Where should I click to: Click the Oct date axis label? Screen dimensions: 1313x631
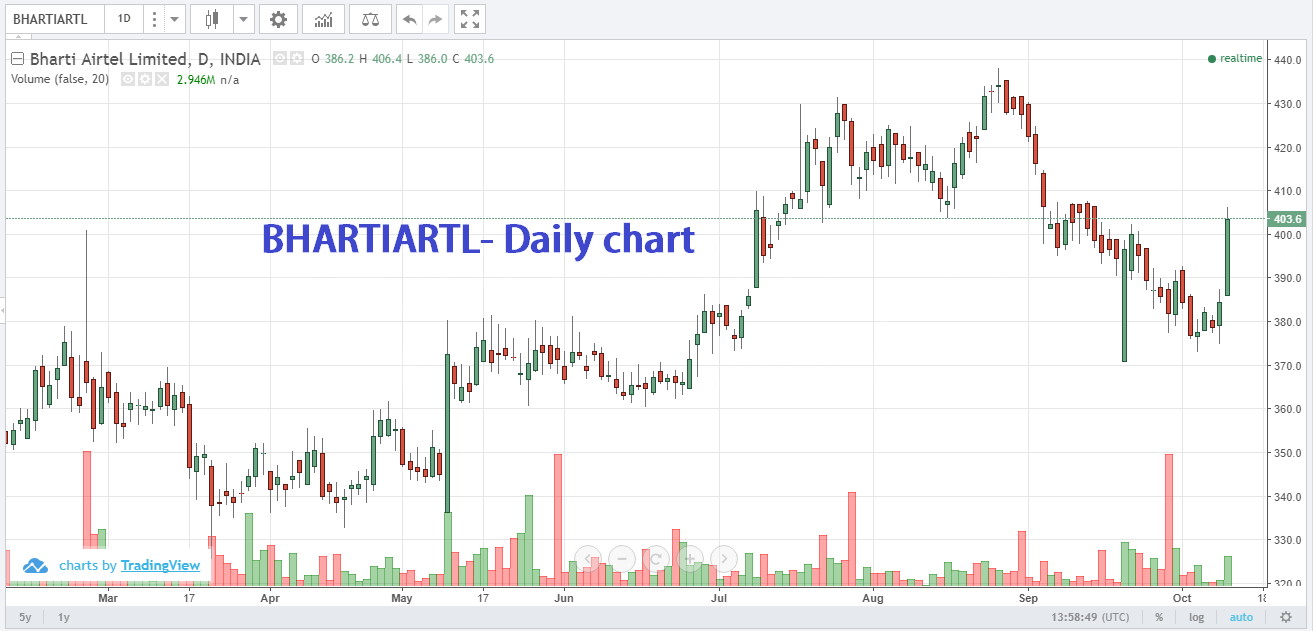[x=1183, y=598]
